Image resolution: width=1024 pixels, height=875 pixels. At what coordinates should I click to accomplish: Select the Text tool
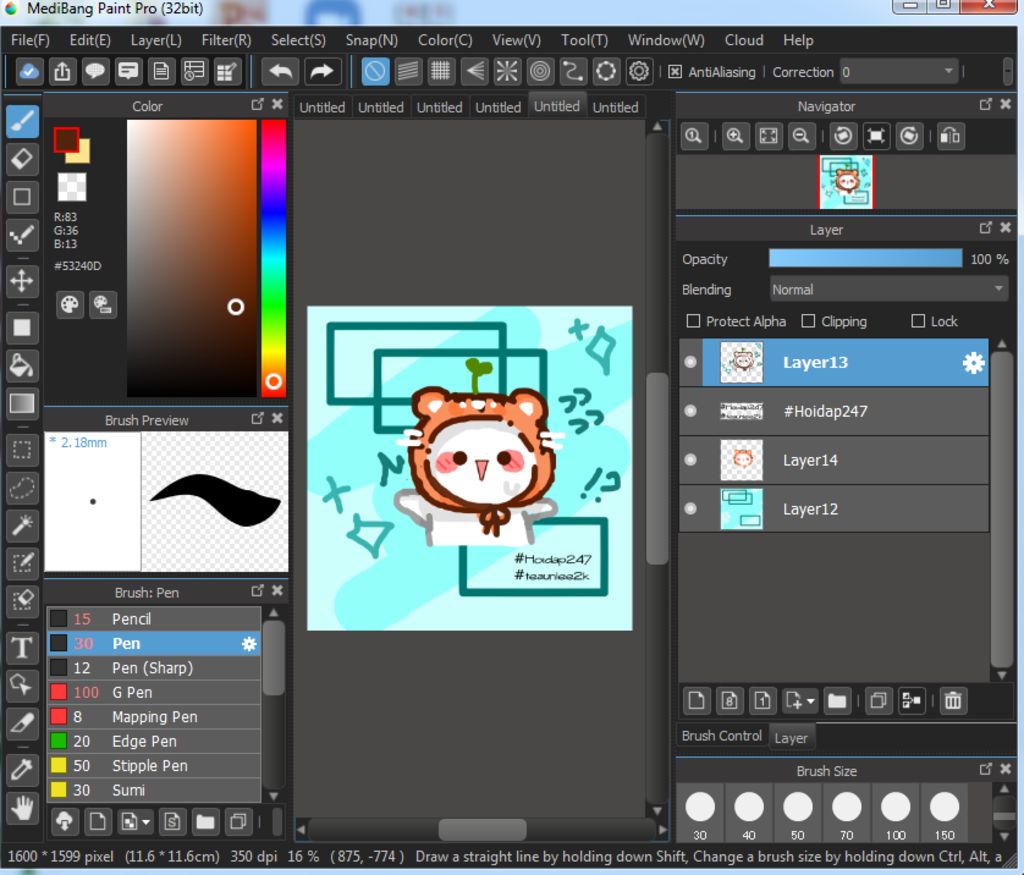[22, 648]
